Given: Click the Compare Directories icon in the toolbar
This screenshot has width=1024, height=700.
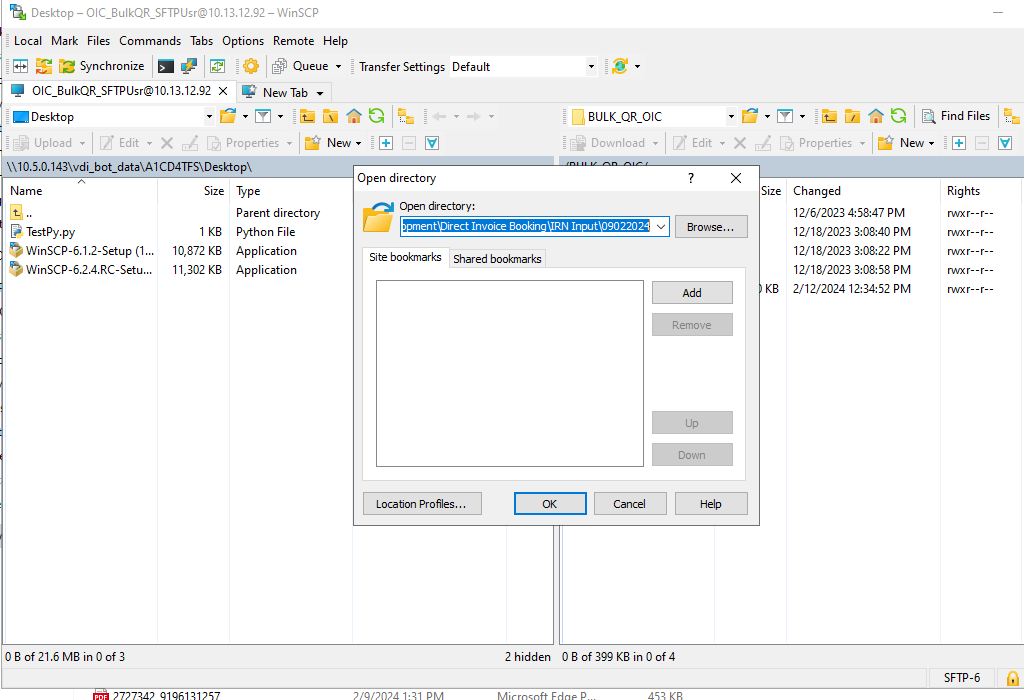Looking at the screenshot, I should pyautogui.click(x=20, y=66).
